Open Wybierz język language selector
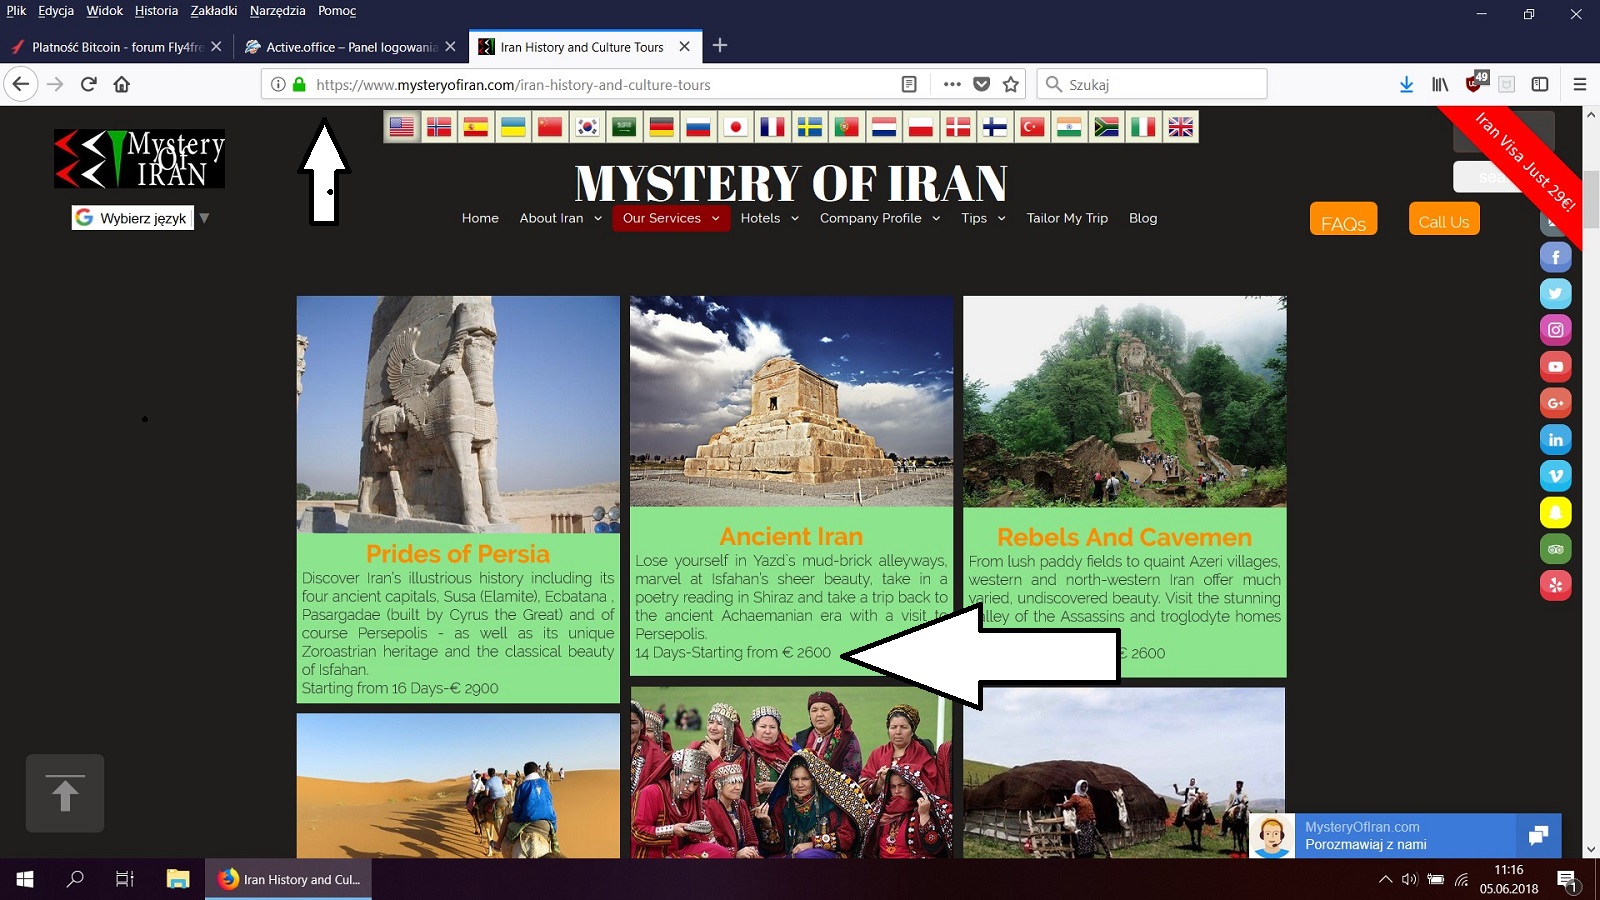This screenshot has width=1600, height=900. click(x=133, y=218)
